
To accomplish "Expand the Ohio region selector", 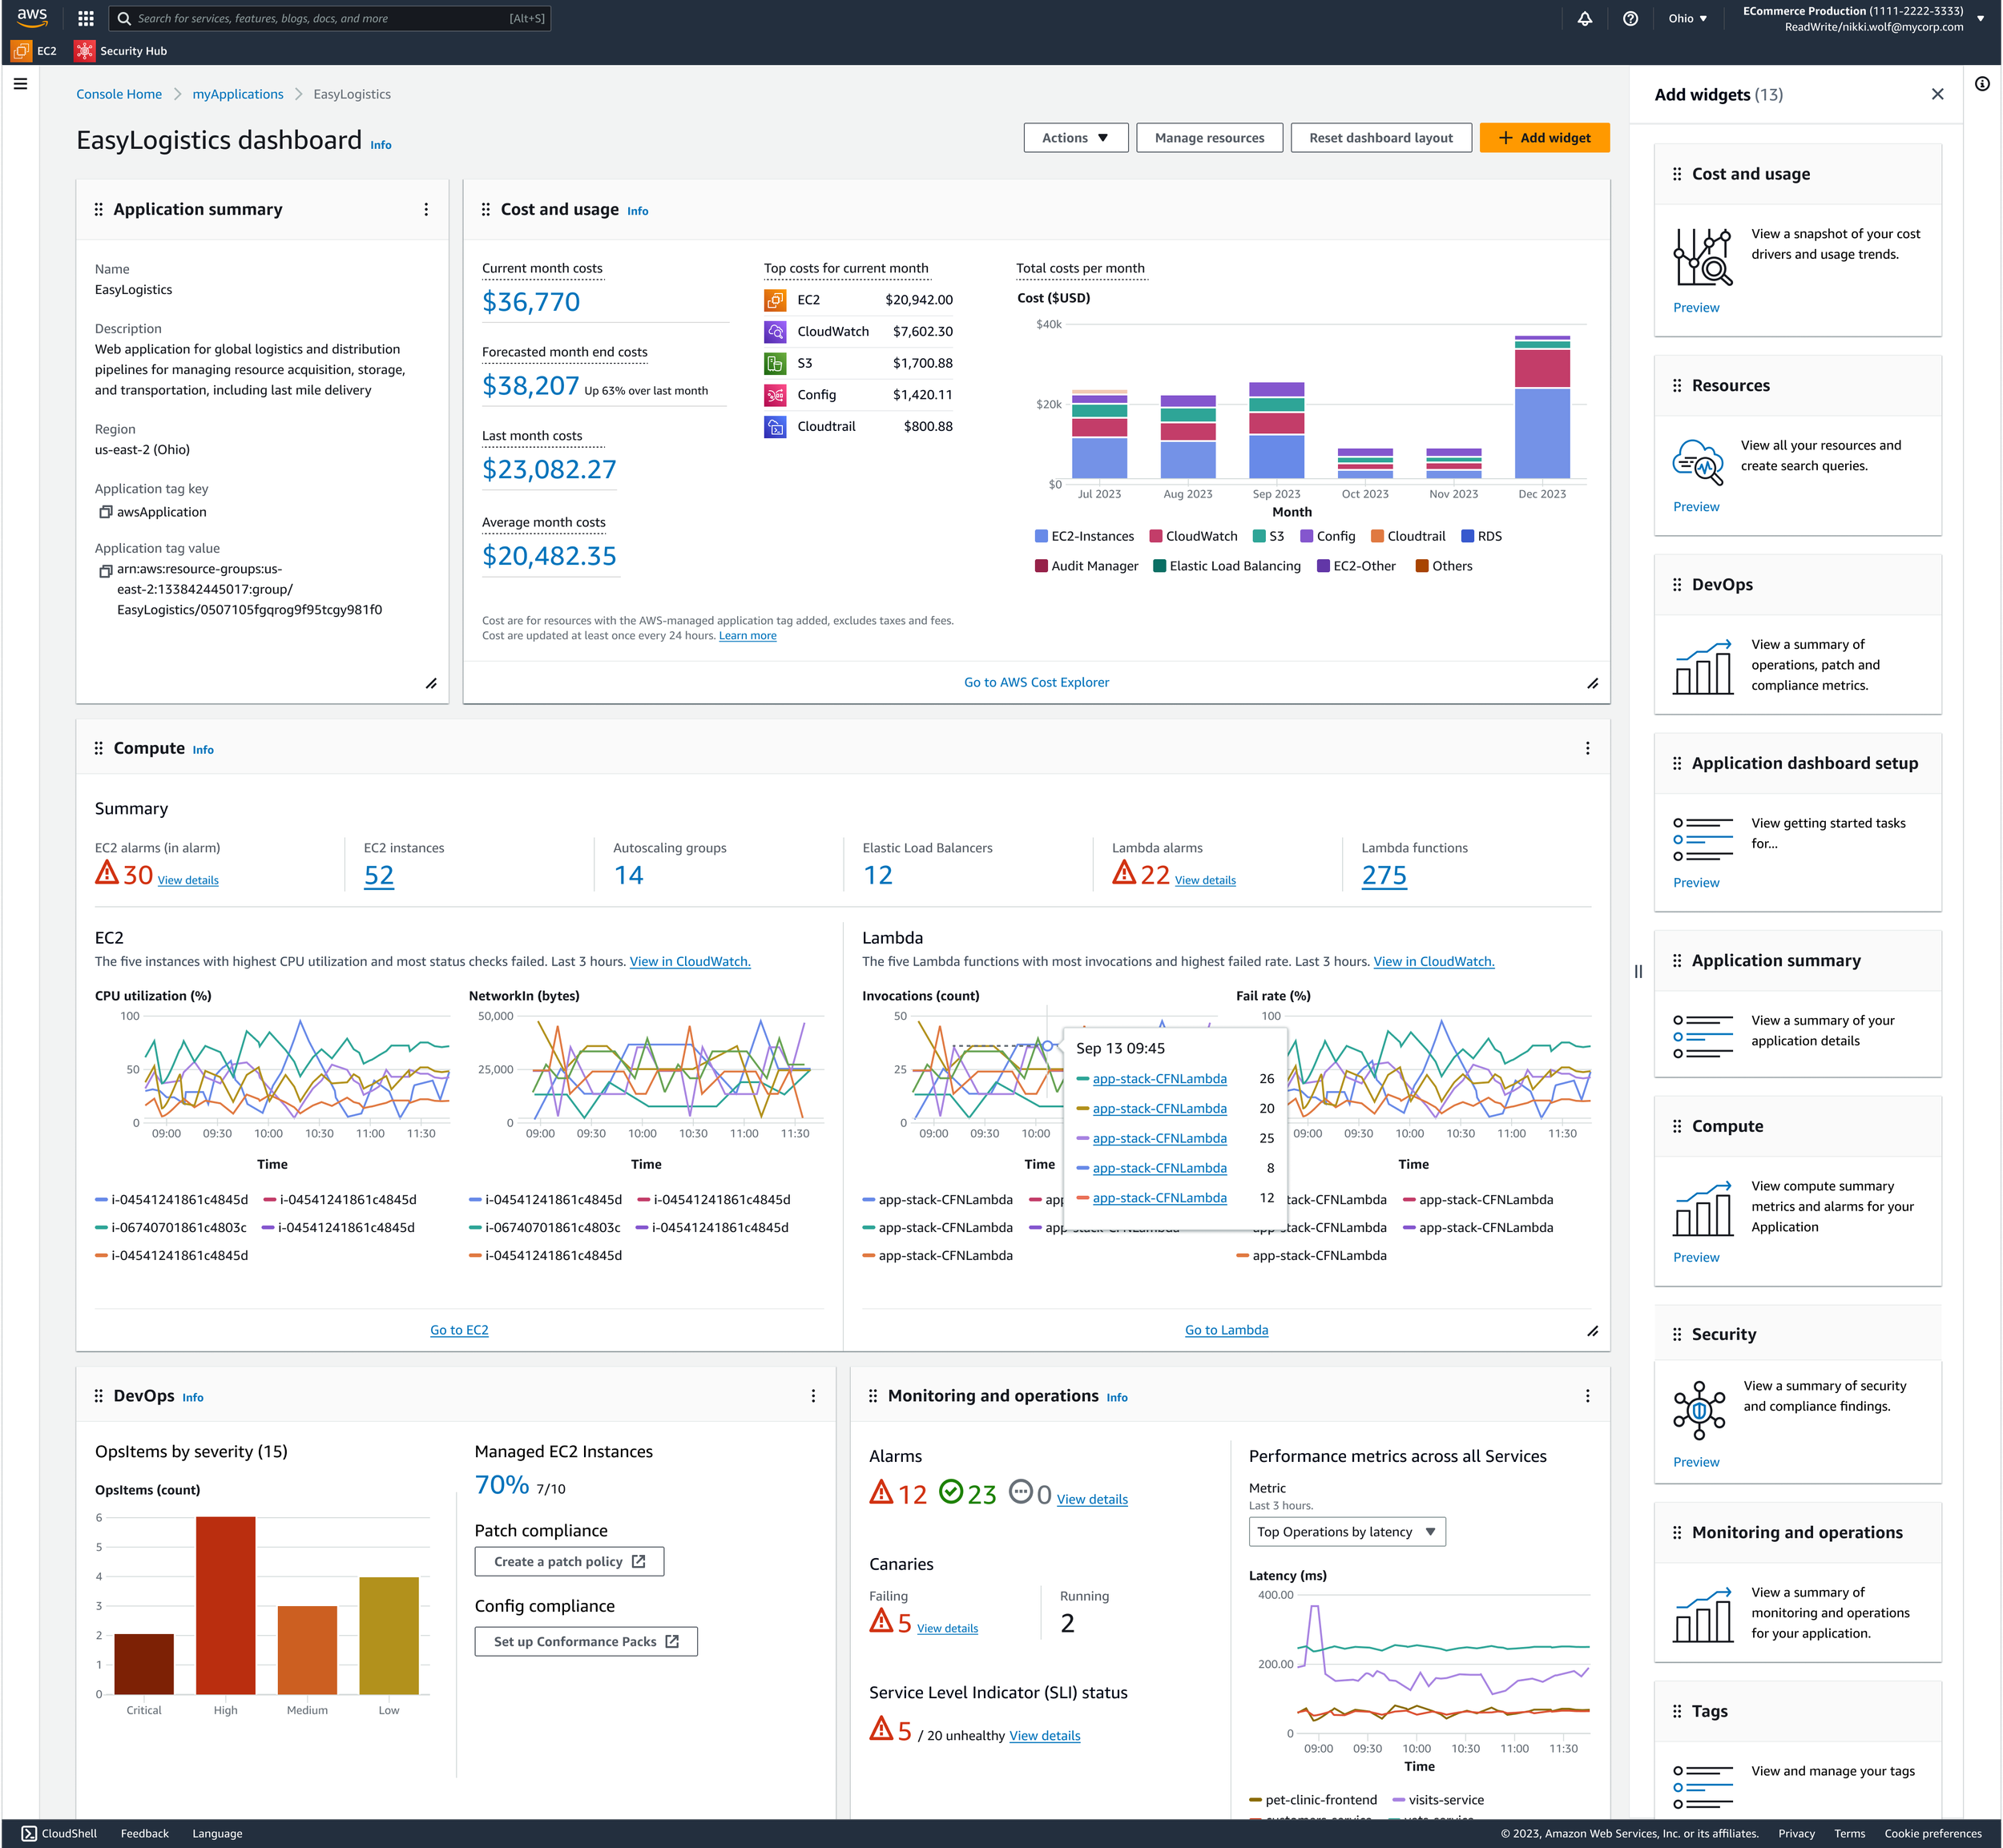I will 1687,18.
